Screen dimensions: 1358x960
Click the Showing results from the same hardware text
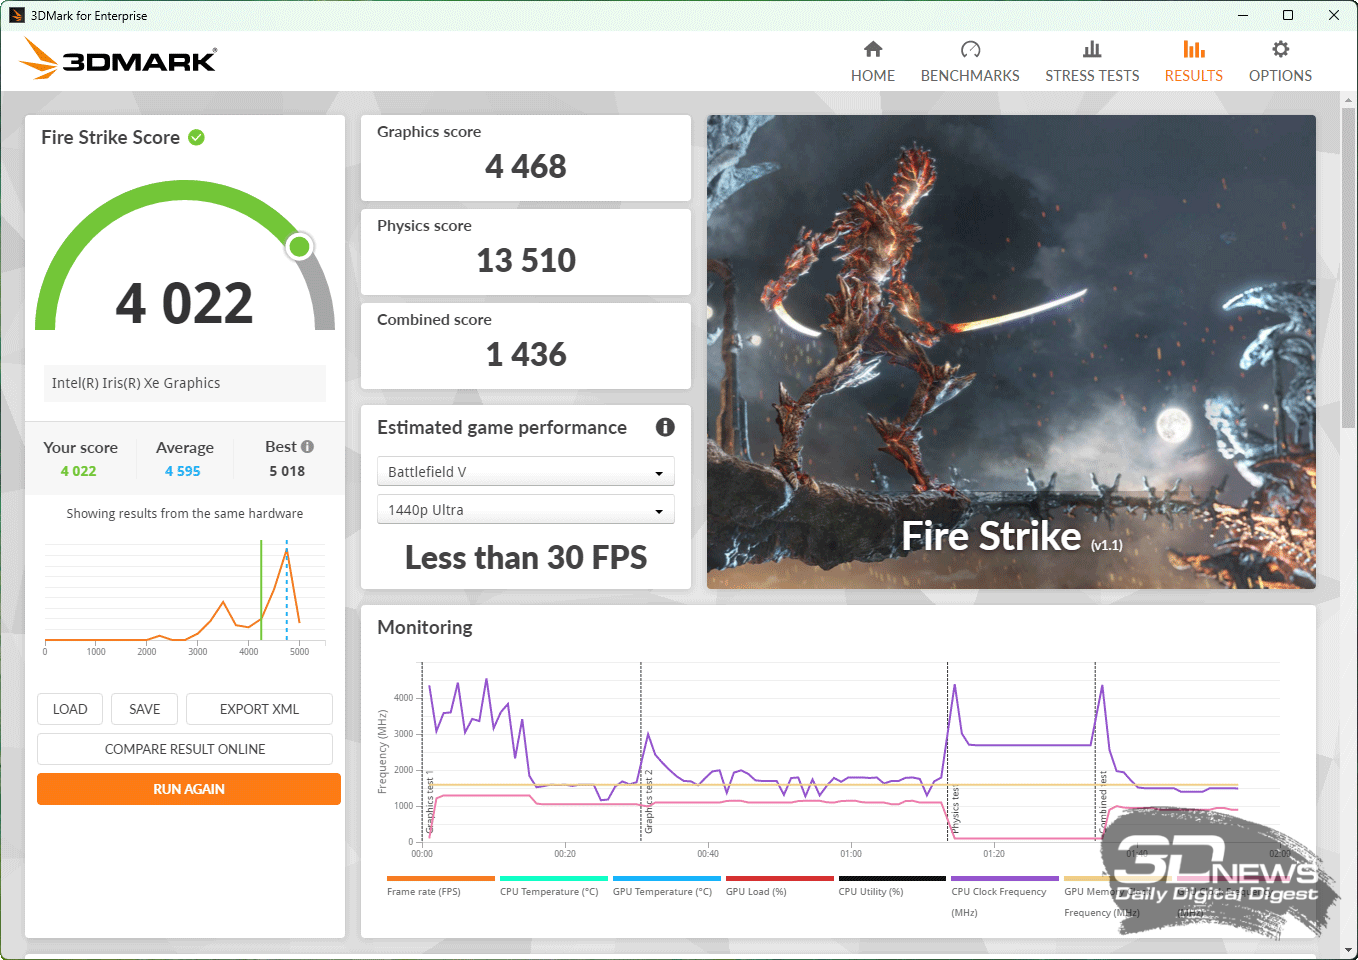tap(185, 513)
